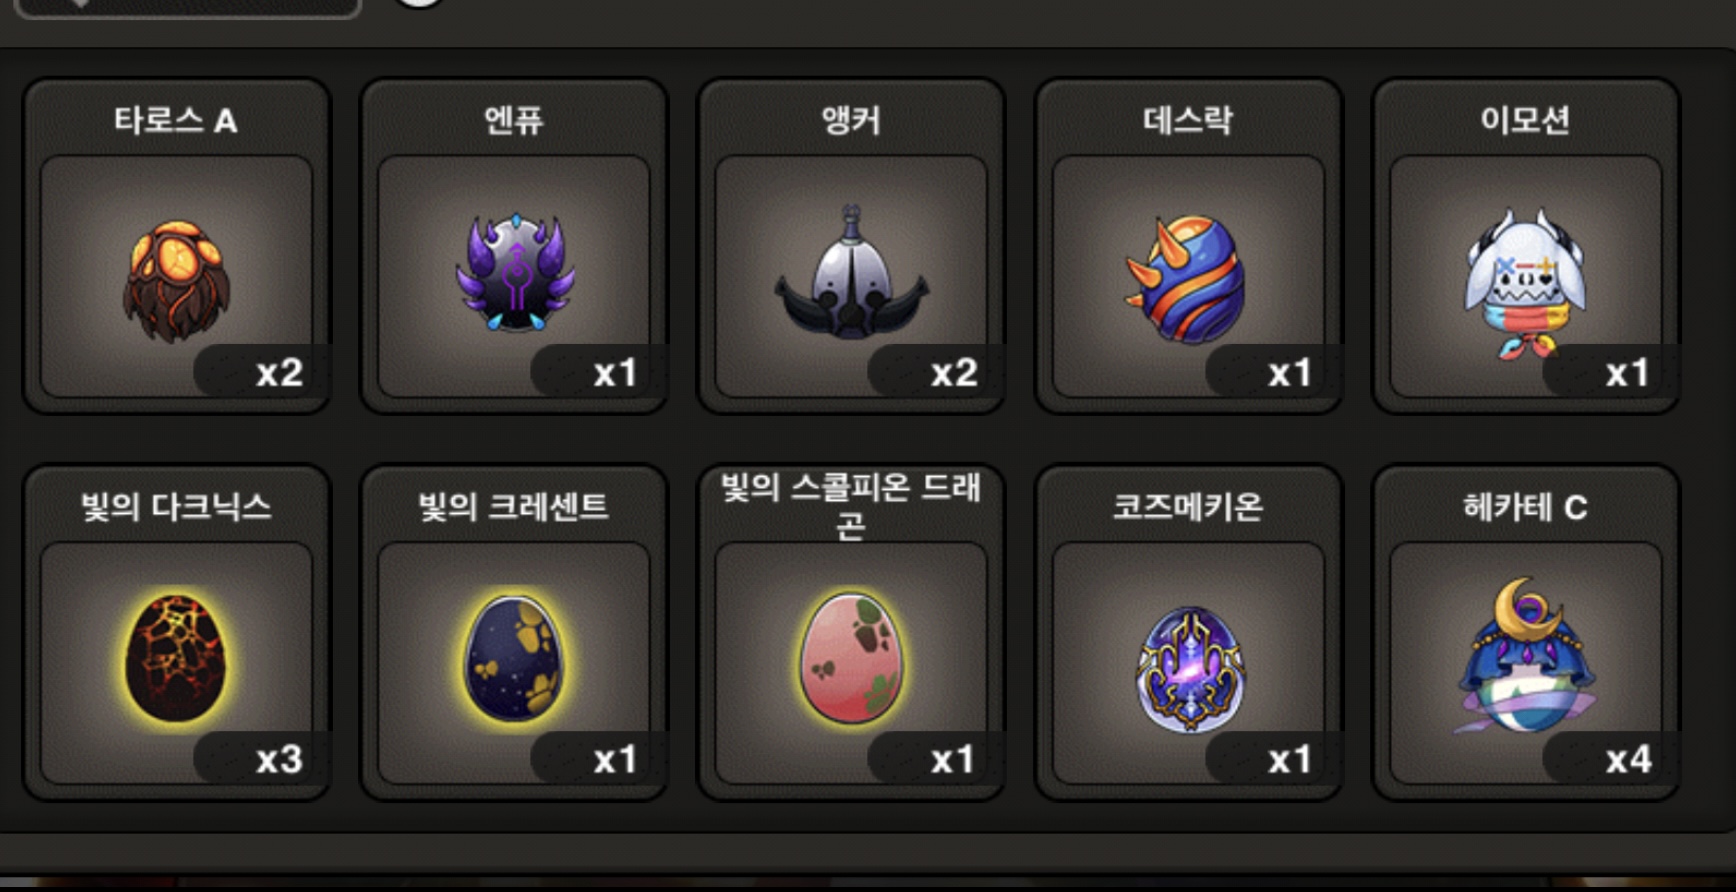Click the 이모션 card title
Screen dimensions: 1736x892
(x=1525, y=121)
